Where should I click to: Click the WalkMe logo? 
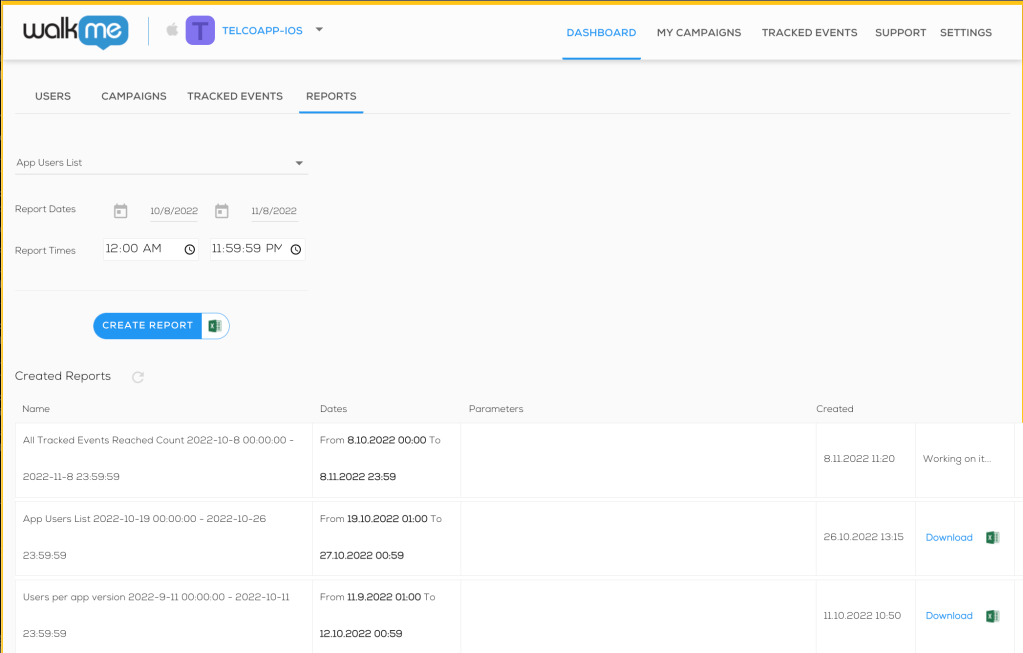point(75,31)
